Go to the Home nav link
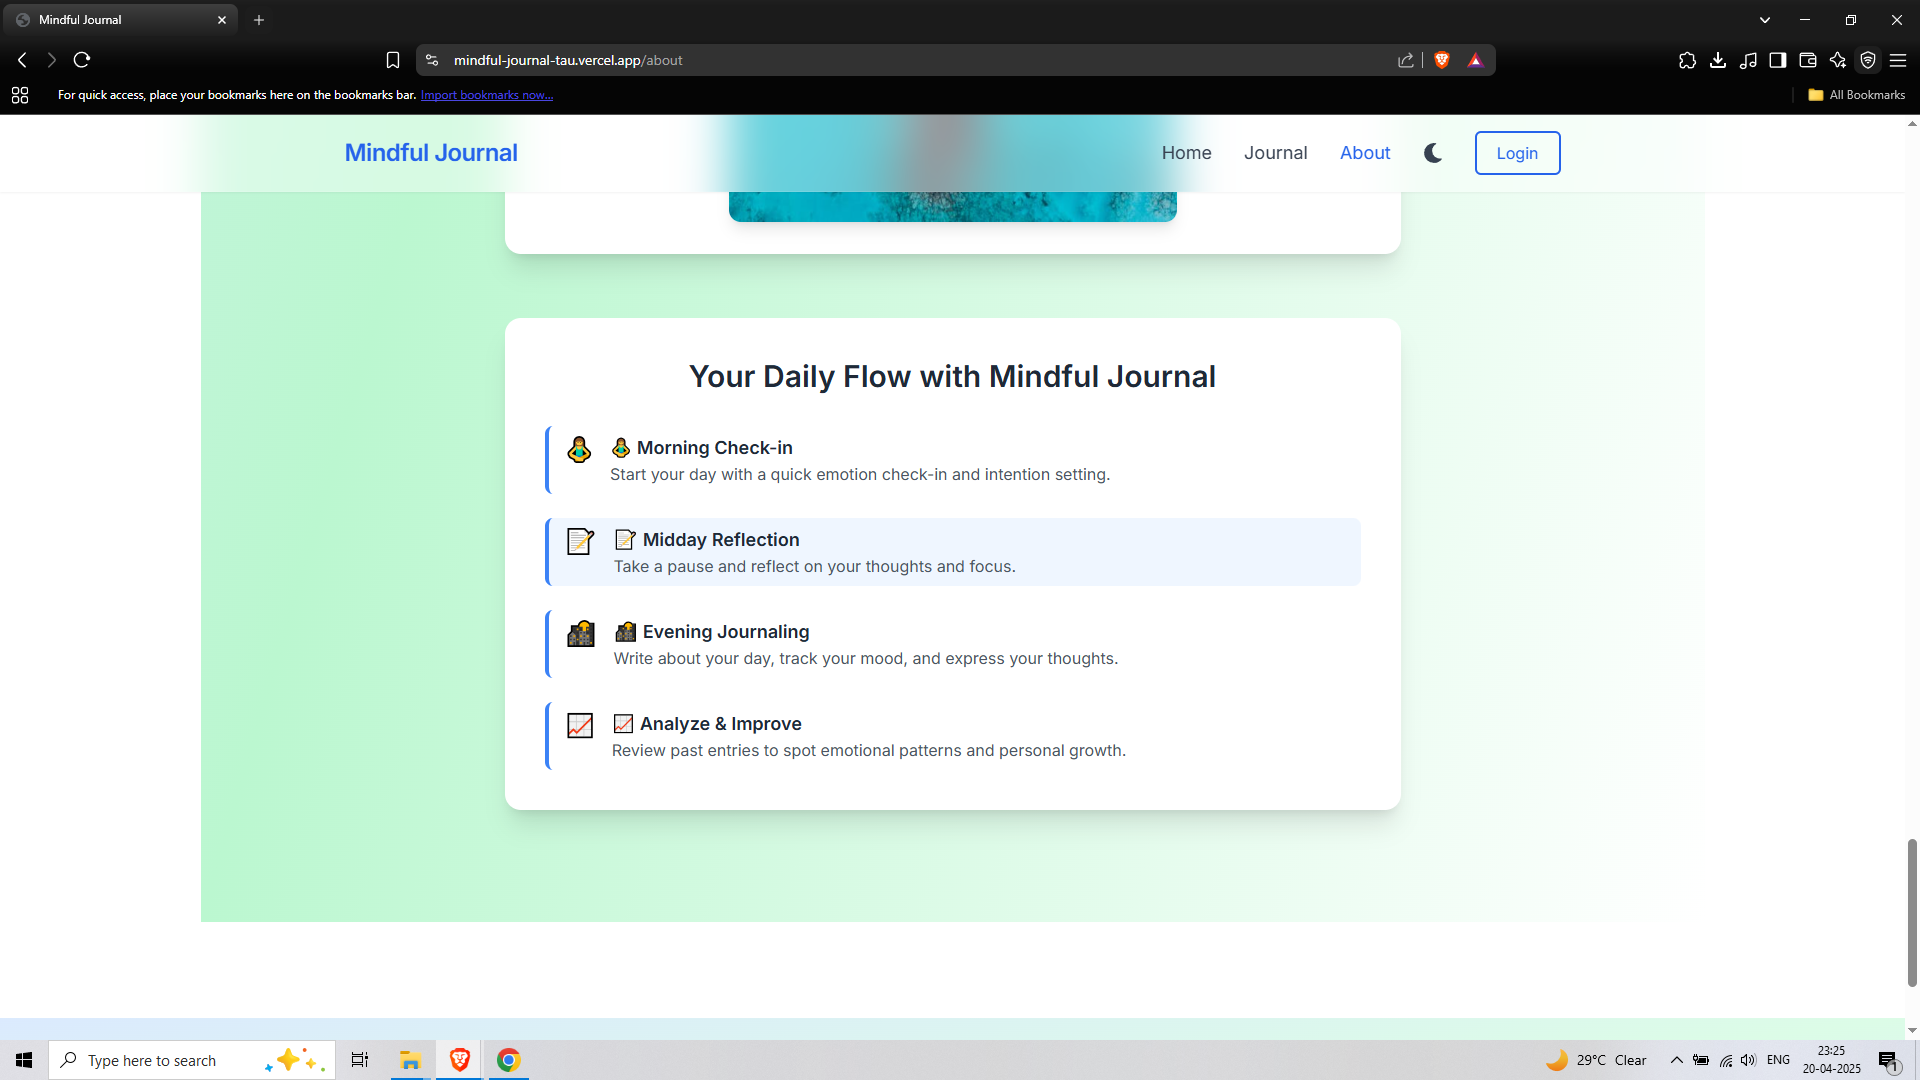This screenshot has height=1080, width=1920. point(1186,153)
